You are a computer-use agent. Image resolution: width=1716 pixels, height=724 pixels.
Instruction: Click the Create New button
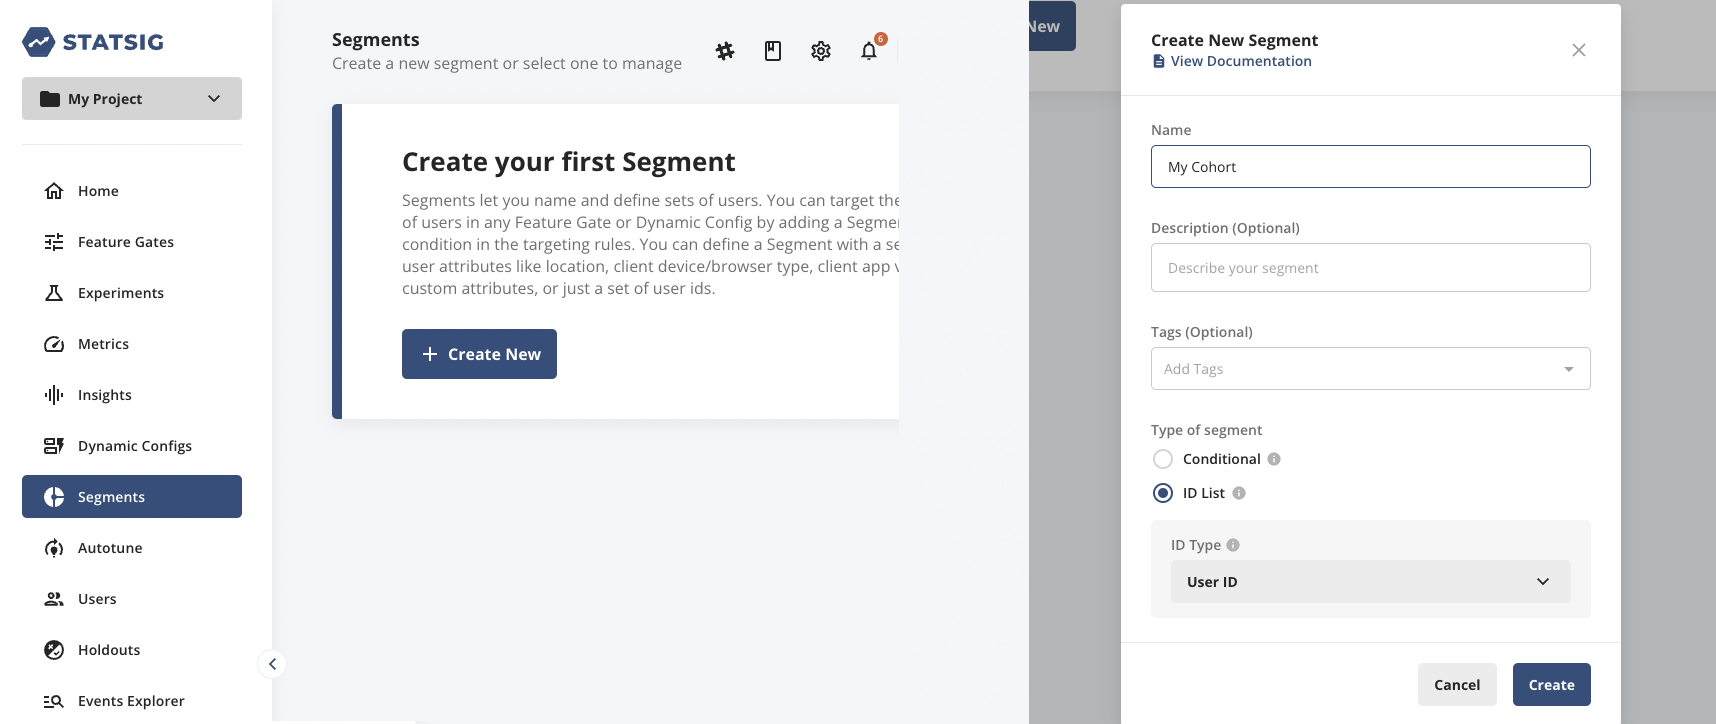(479, 354)
